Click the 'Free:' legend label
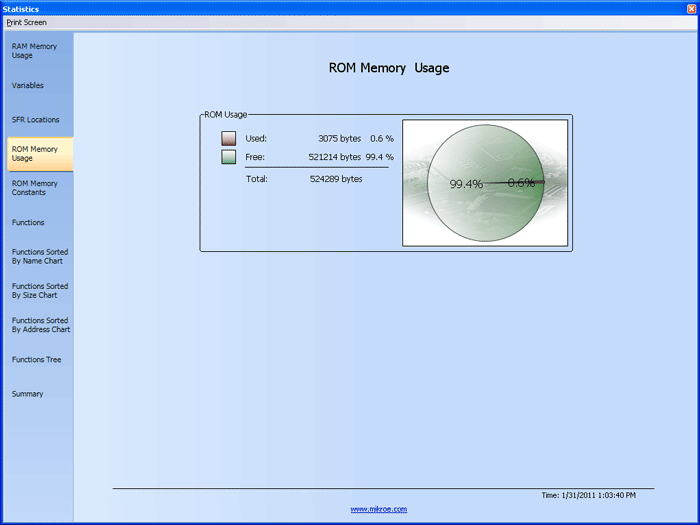The image size is (700, 525). (255, 157)
